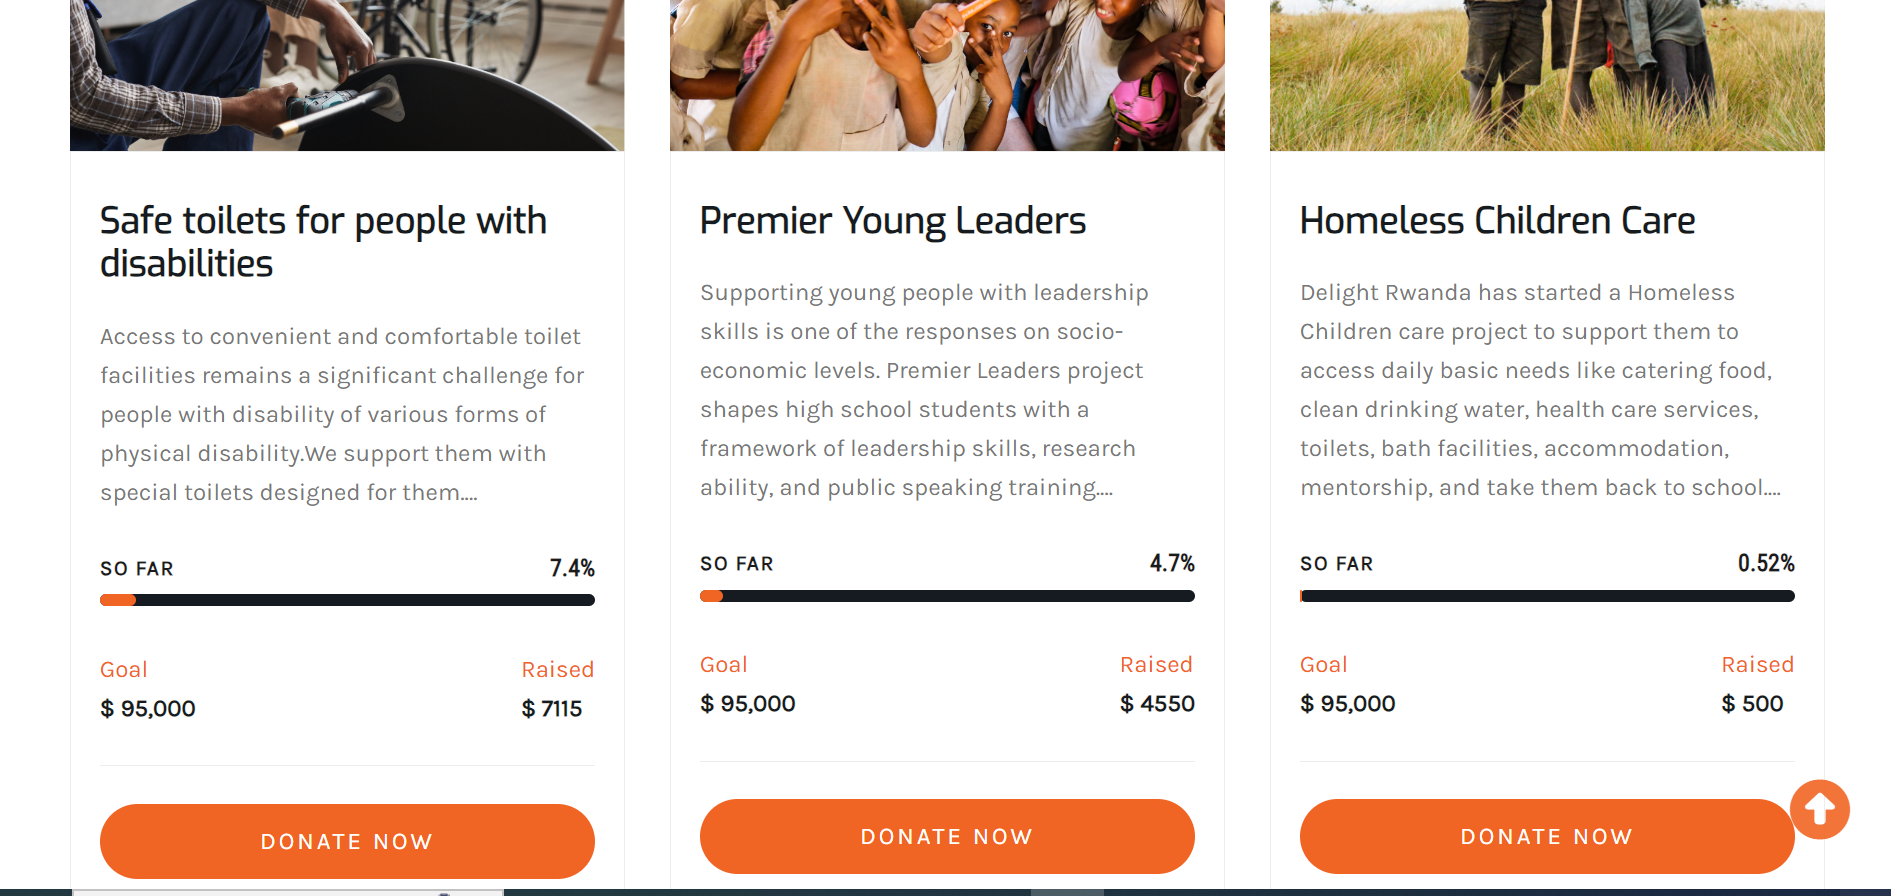This screenshot has width=1891, height=896.
Task: Open the Premier Young Leaders title link
Action: click(x=892, y=221)
